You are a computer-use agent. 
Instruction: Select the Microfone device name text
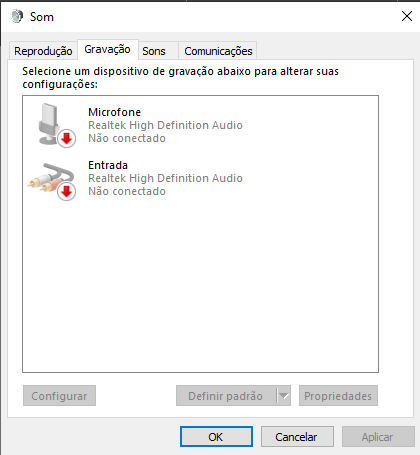pyautogui.click(x=114, y=112)
